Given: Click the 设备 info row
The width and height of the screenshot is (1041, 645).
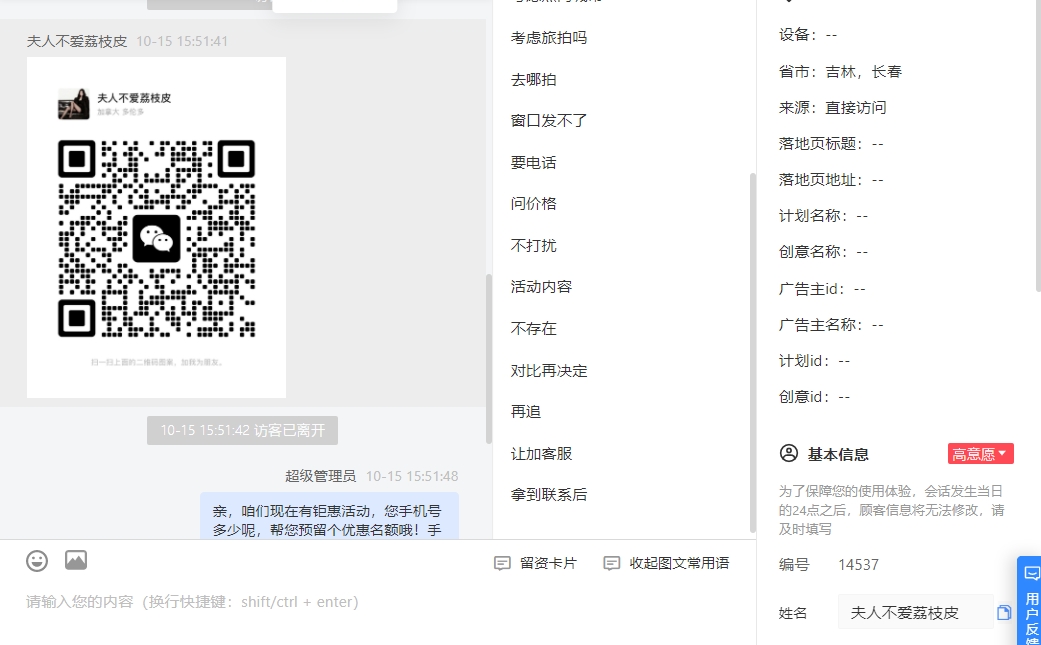Looking at the screenshot, I should point(808,35).
